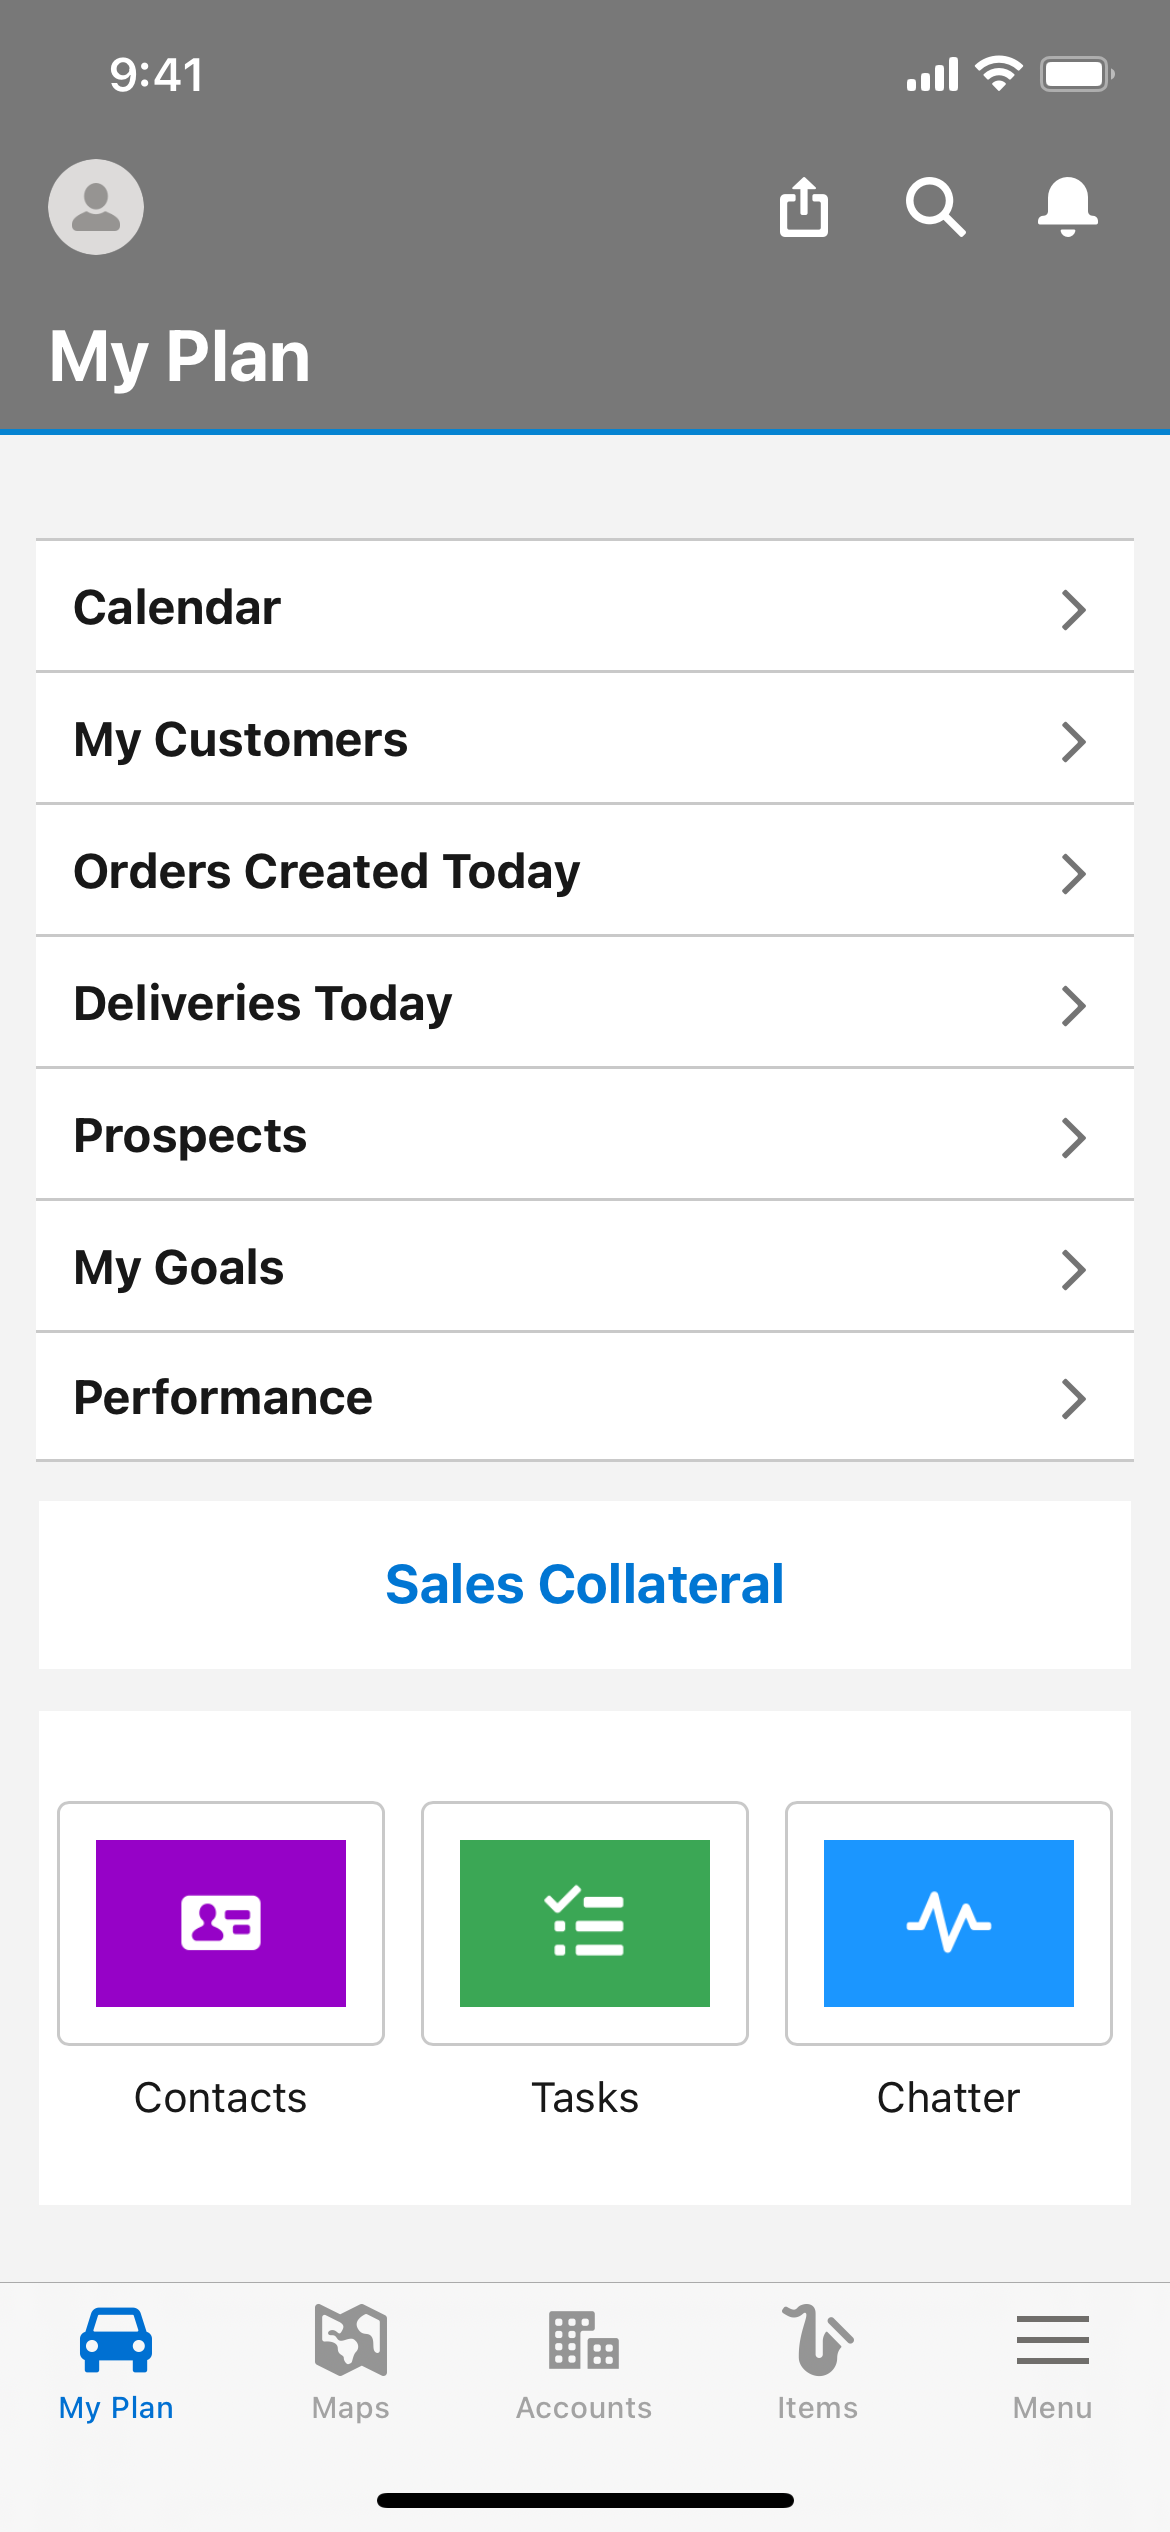Click the Performance row chevron
1170x2532 pixels.
pos(1073,1399)
